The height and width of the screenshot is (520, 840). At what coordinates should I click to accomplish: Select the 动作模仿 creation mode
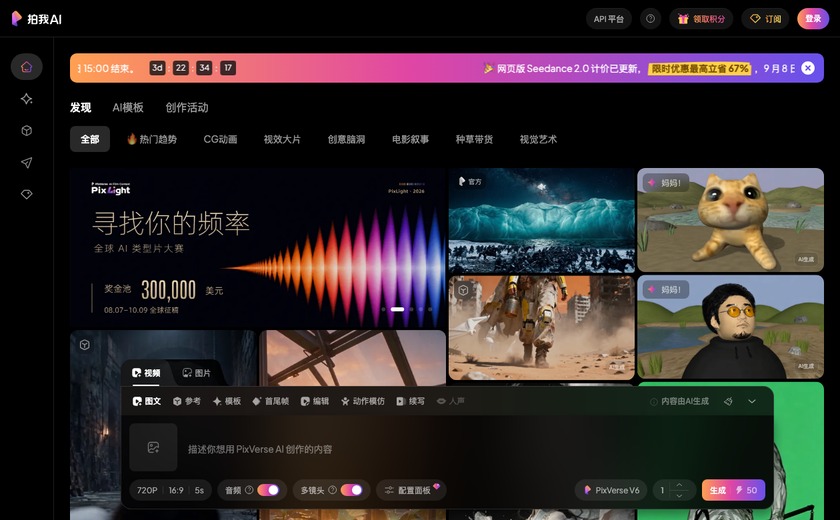[x=363, y=401]
